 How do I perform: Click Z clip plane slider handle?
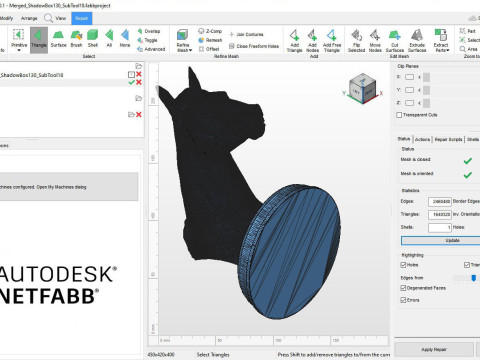pyautogui.click(x=426, y=103)
